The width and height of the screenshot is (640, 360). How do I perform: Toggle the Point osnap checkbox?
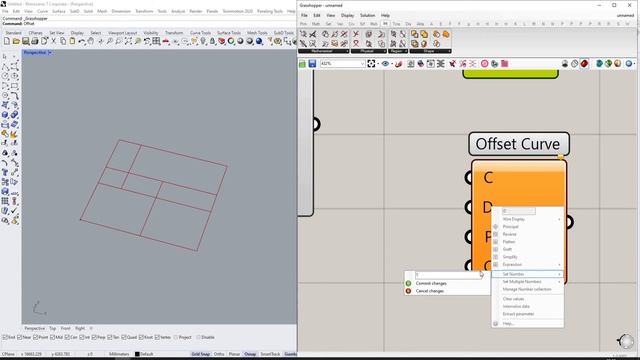(x=35, y=338)
